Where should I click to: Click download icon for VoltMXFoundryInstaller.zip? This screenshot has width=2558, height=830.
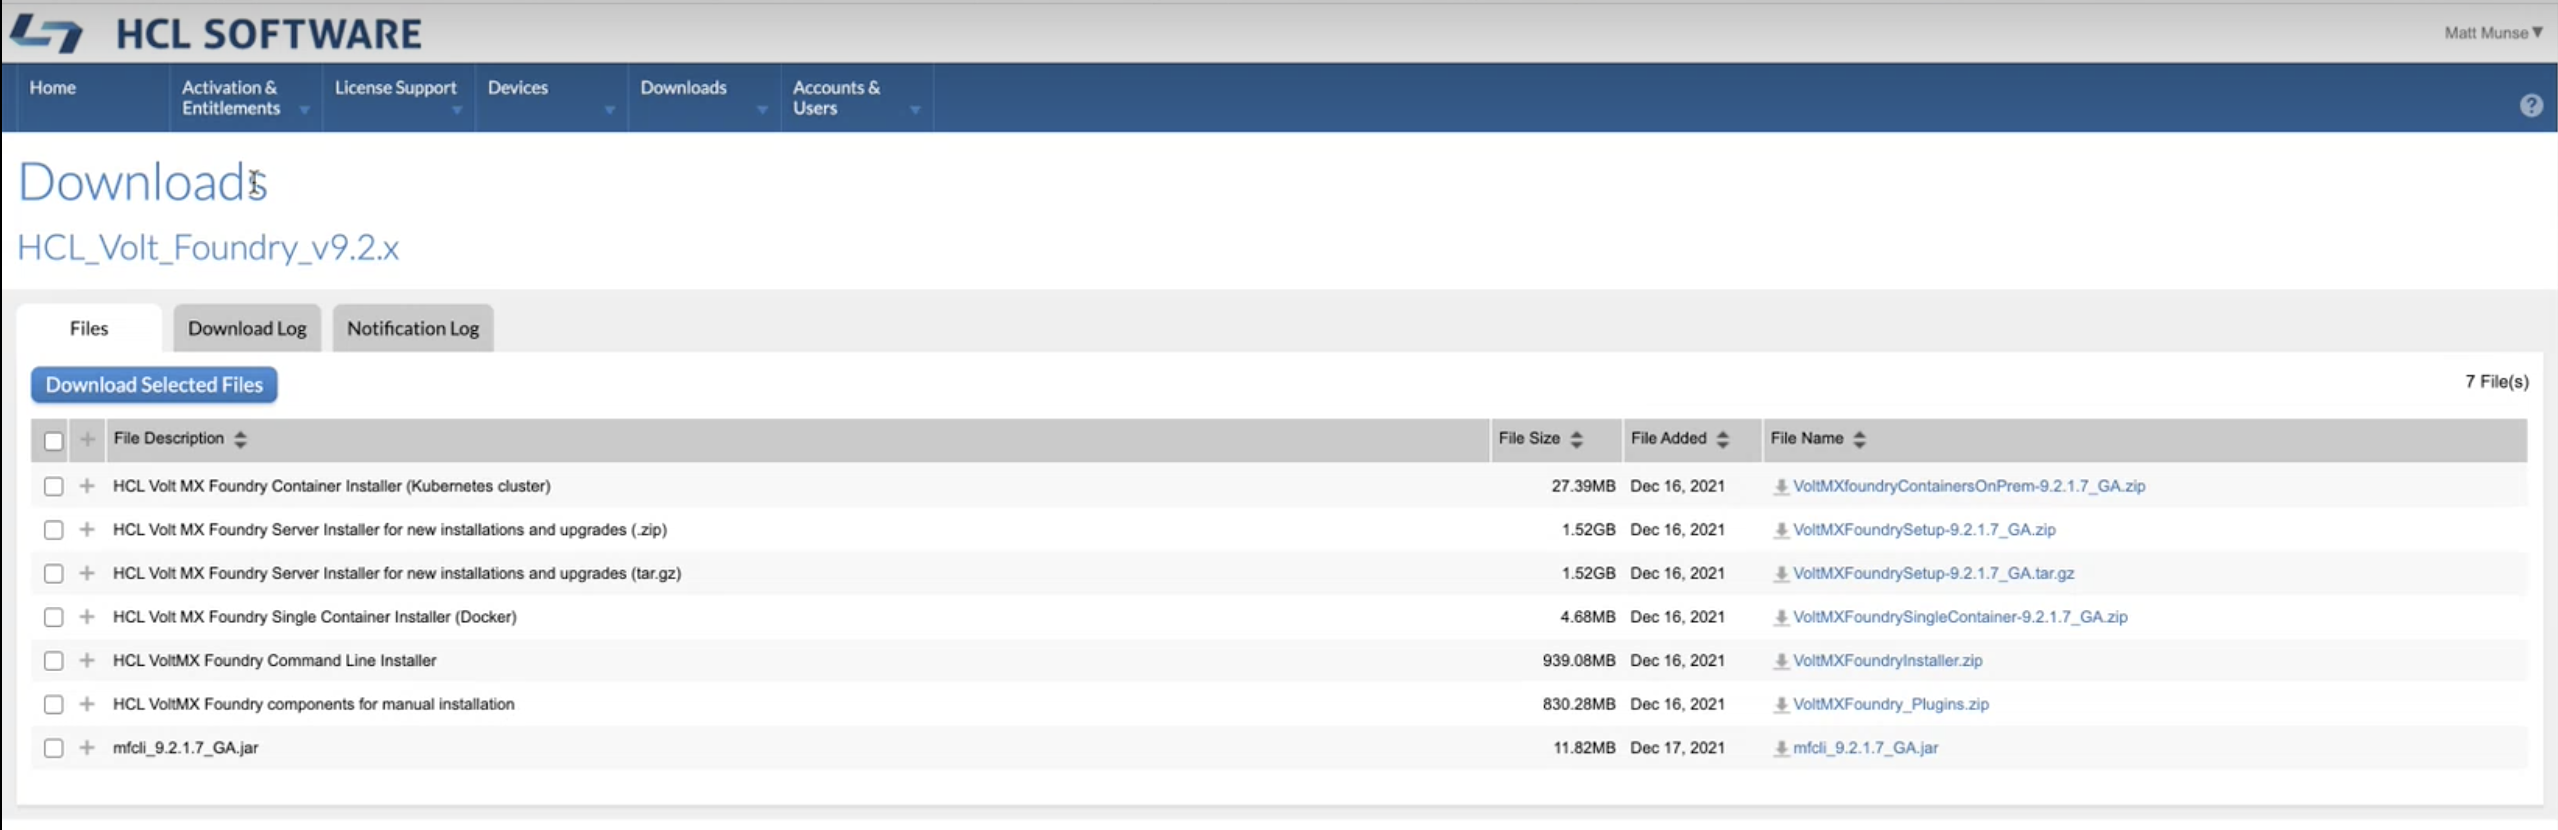click(x=1781, y=661)
